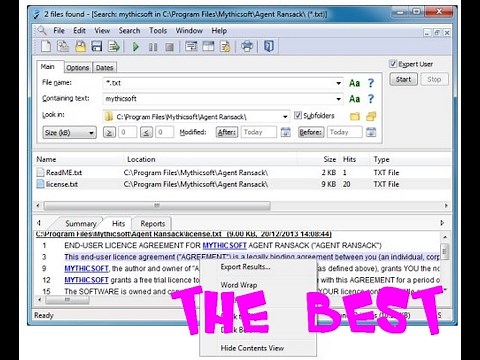Screen dimensions: 480x360
Task: Click question mark help beside File name
Action: pos(371,83)
